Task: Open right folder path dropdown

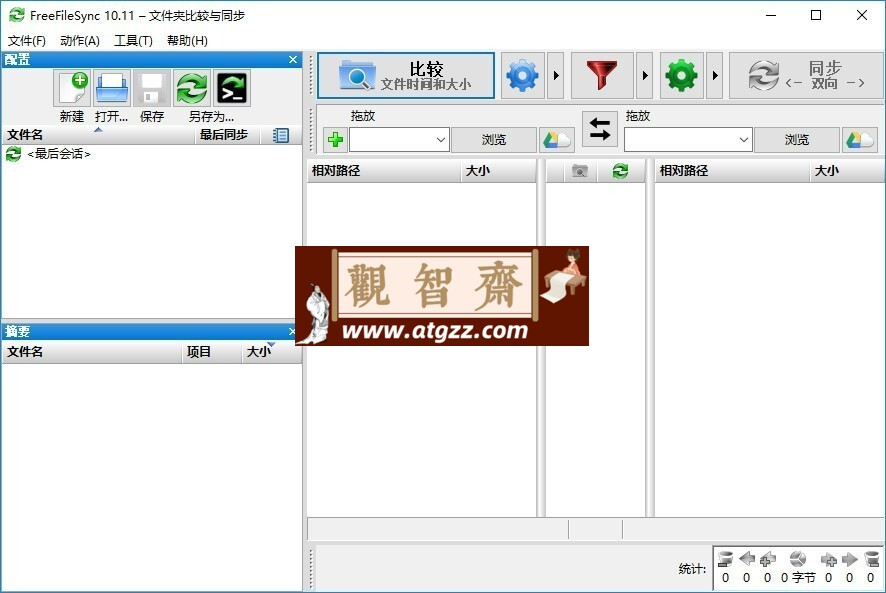Action: pyautogui.click(x=744, y=140)
